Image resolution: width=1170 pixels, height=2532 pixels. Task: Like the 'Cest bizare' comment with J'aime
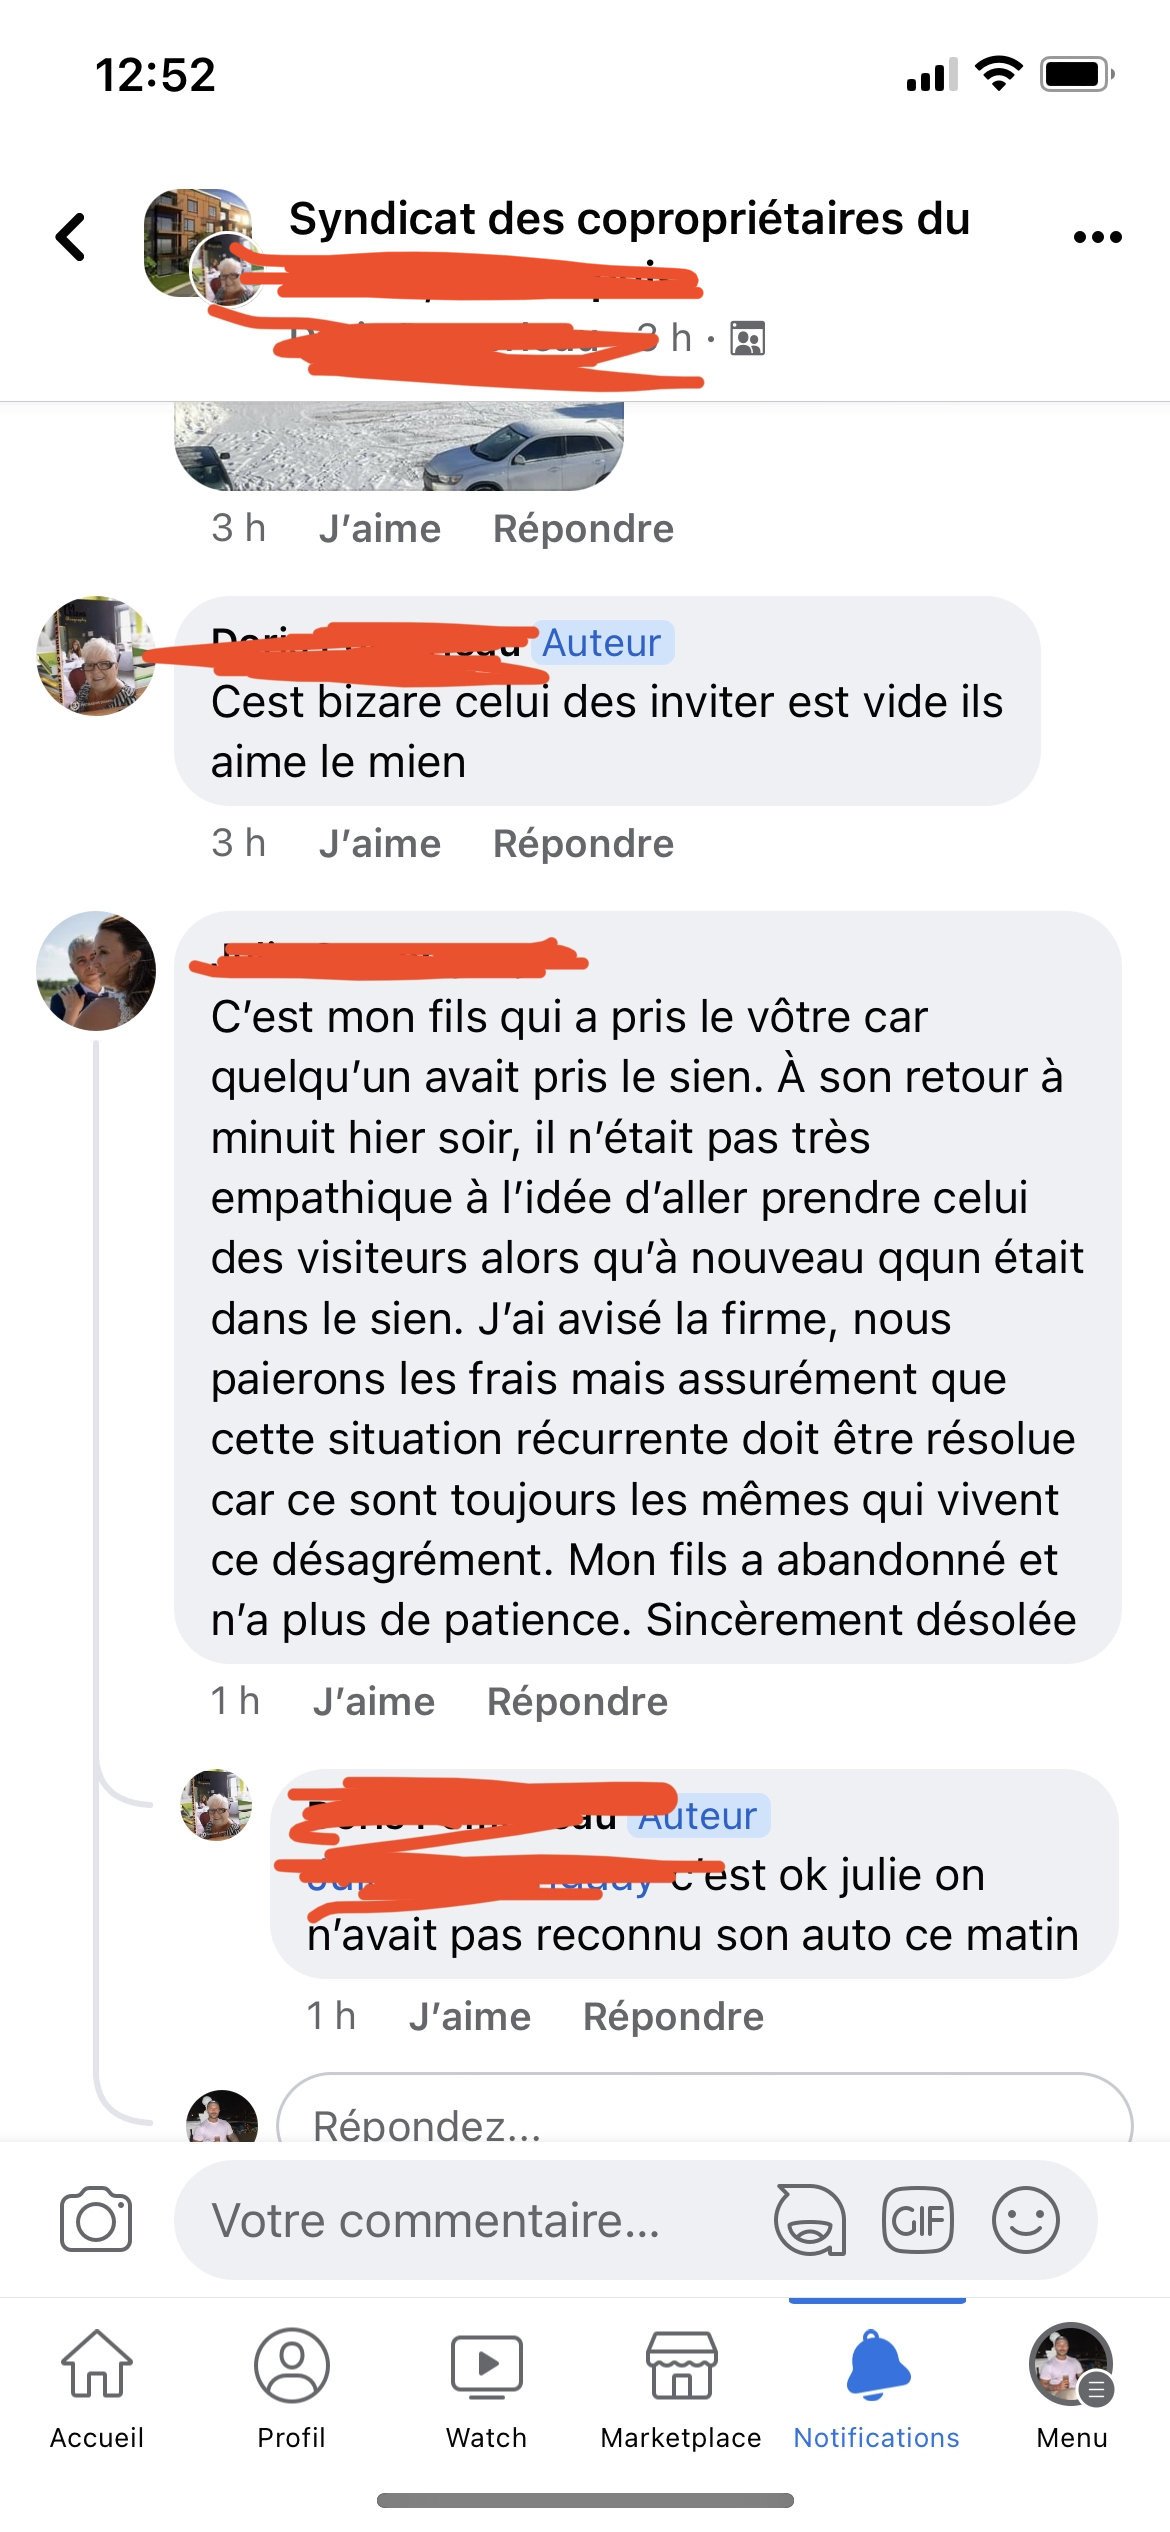380,843
